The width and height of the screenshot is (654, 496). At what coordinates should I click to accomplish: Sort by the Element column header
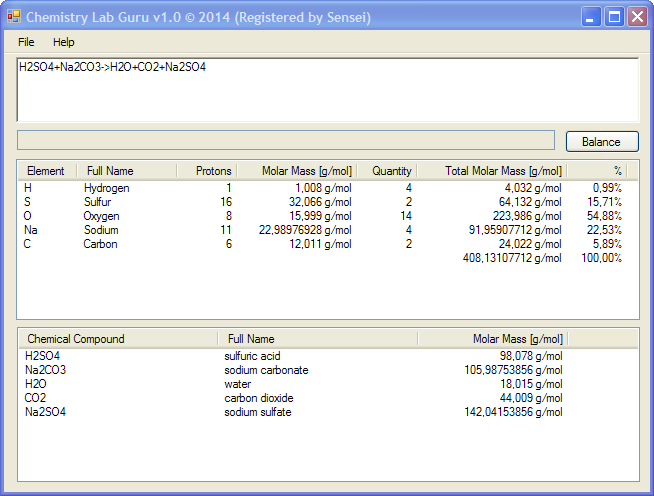pyautogui.click(x=46, y=171)
